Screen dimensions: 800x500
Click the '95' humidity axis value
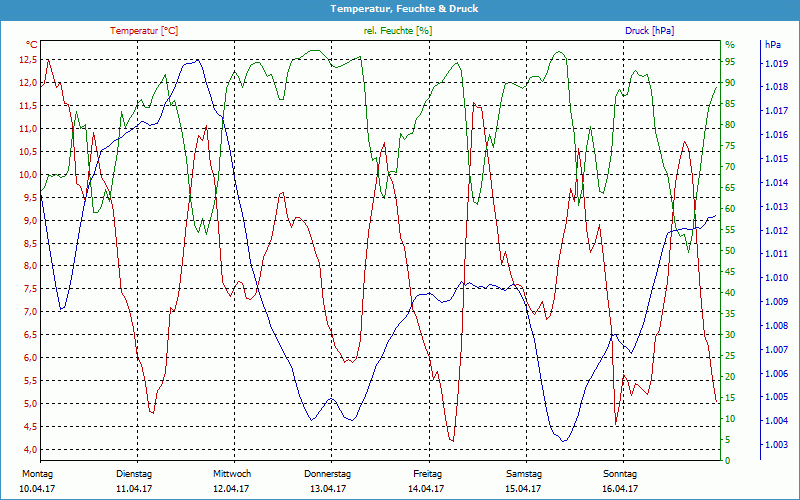(730, 62)
